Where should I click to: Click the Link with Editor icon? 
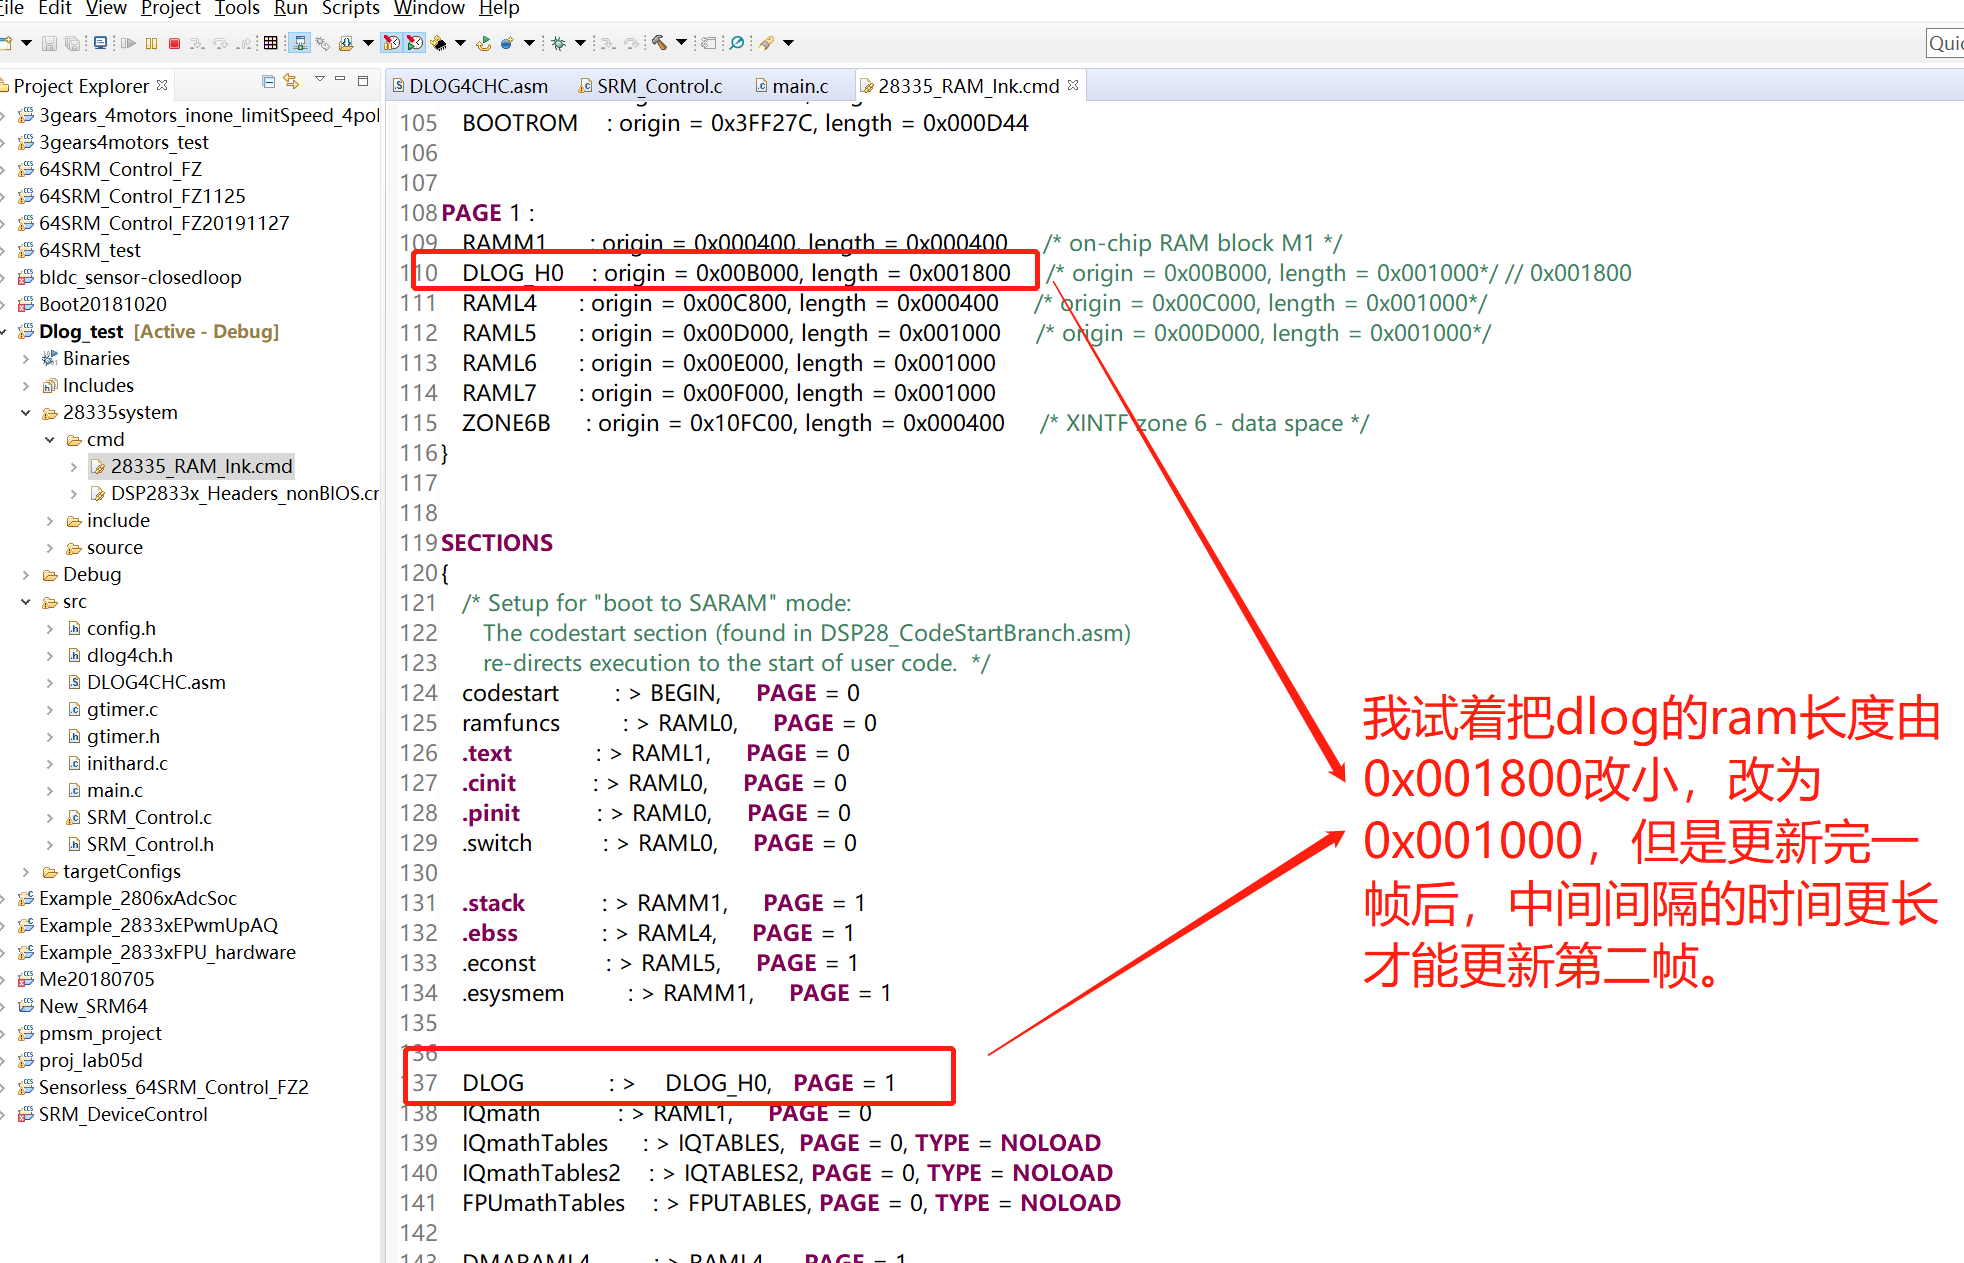pyautogui.click(x=291, y=81)
